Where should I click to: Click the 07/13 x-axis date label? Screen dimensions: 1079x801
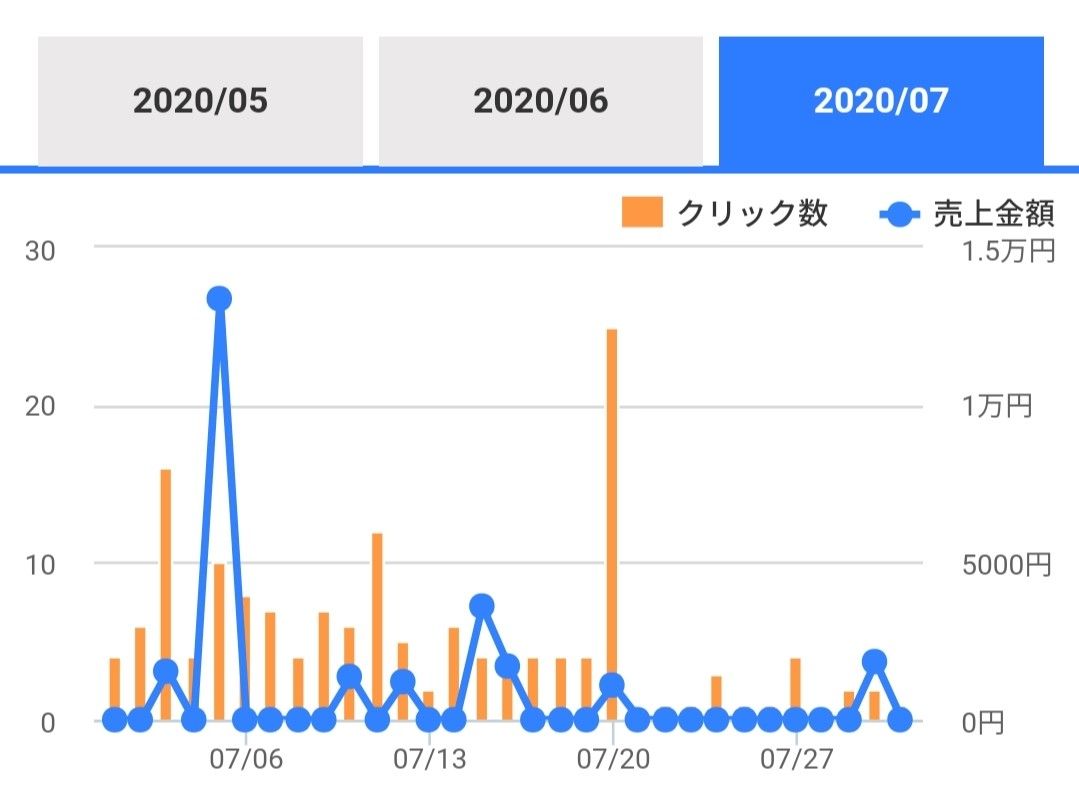[429, 760]
